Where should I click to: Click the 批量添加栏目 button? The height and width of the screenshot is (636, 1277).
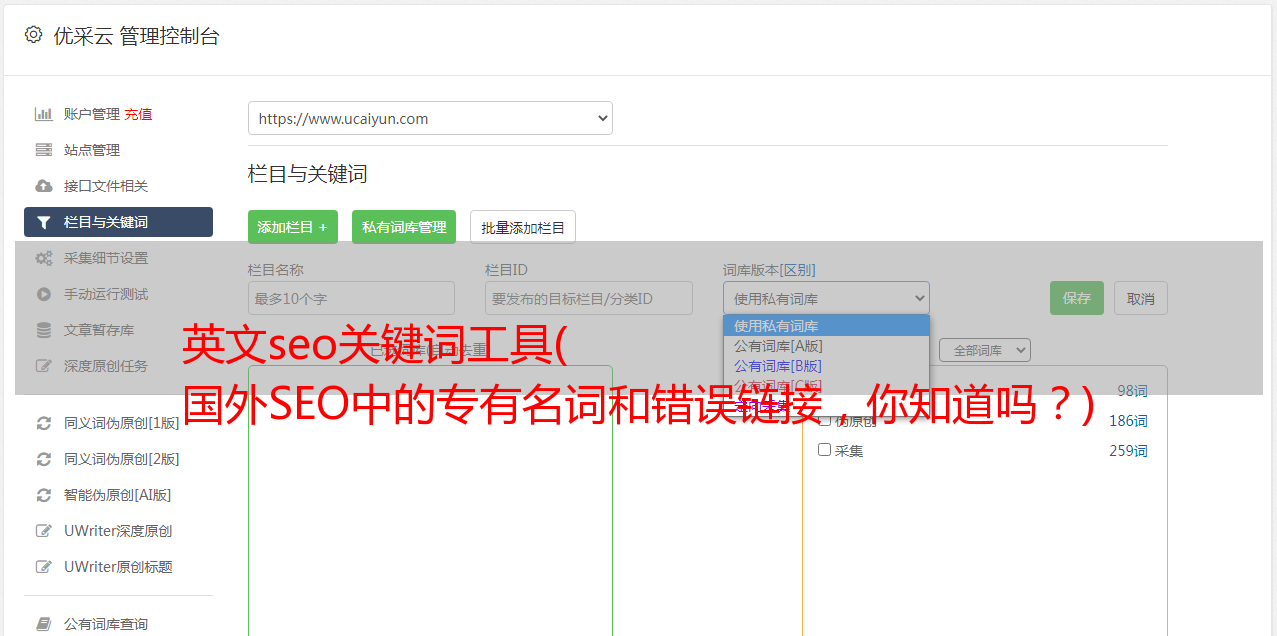[x=523, y=227]
